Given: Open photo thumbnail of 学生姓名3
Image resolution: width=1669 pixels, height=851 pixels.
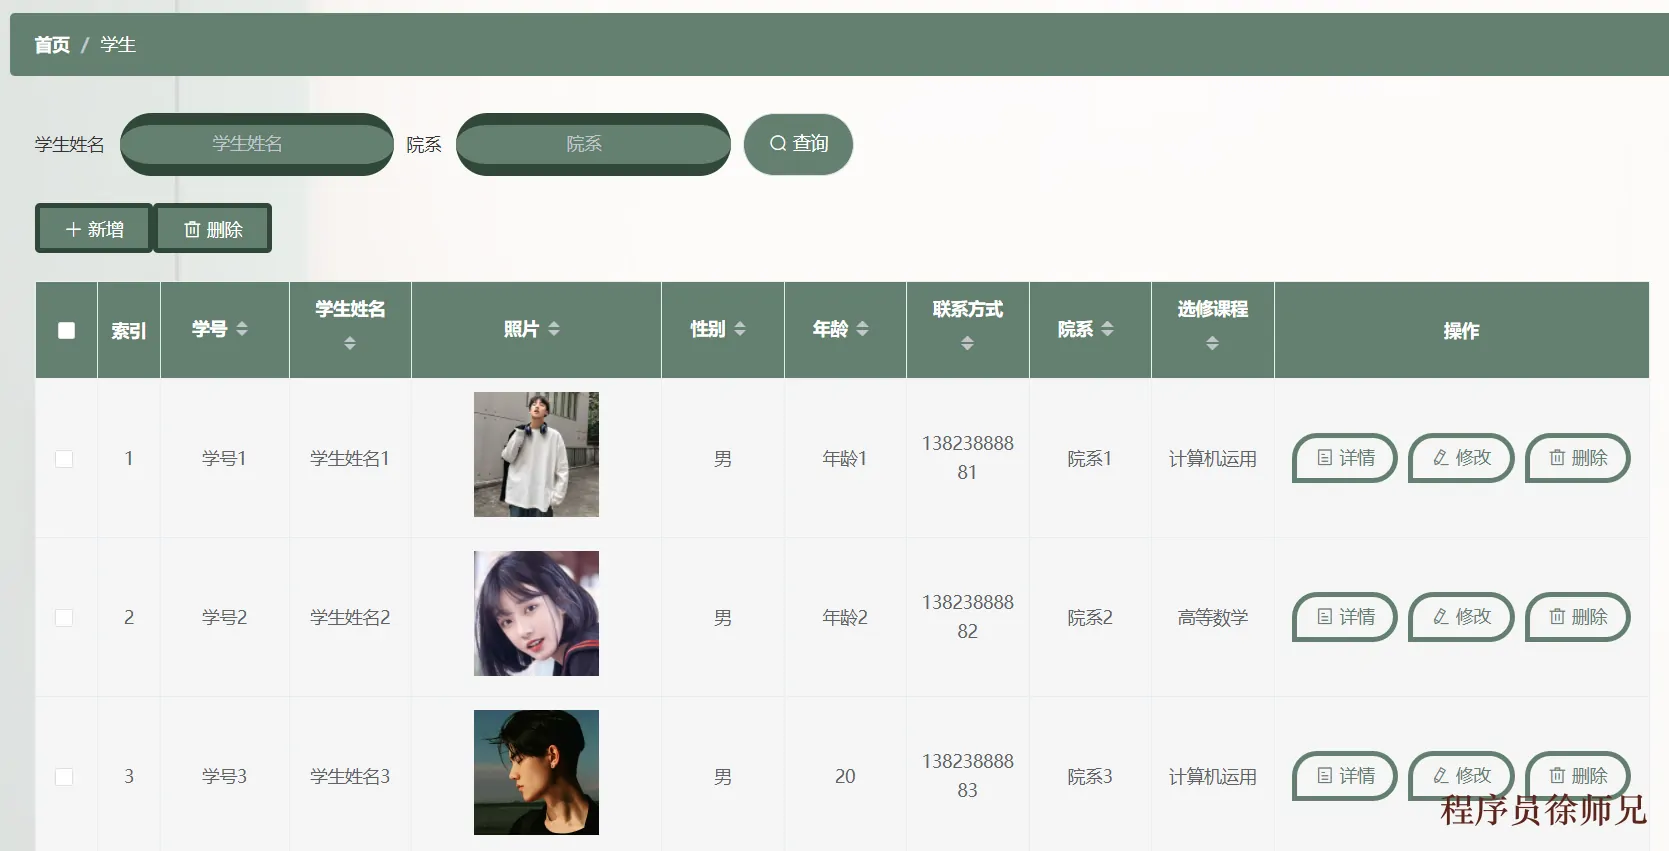Looking at the screenshot, I should coord(536,772).
